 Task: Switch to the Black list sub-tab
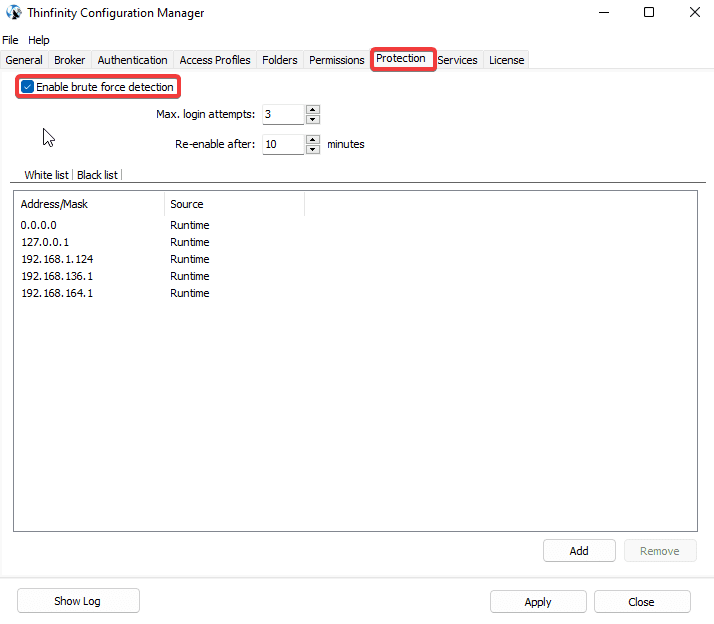97,175
